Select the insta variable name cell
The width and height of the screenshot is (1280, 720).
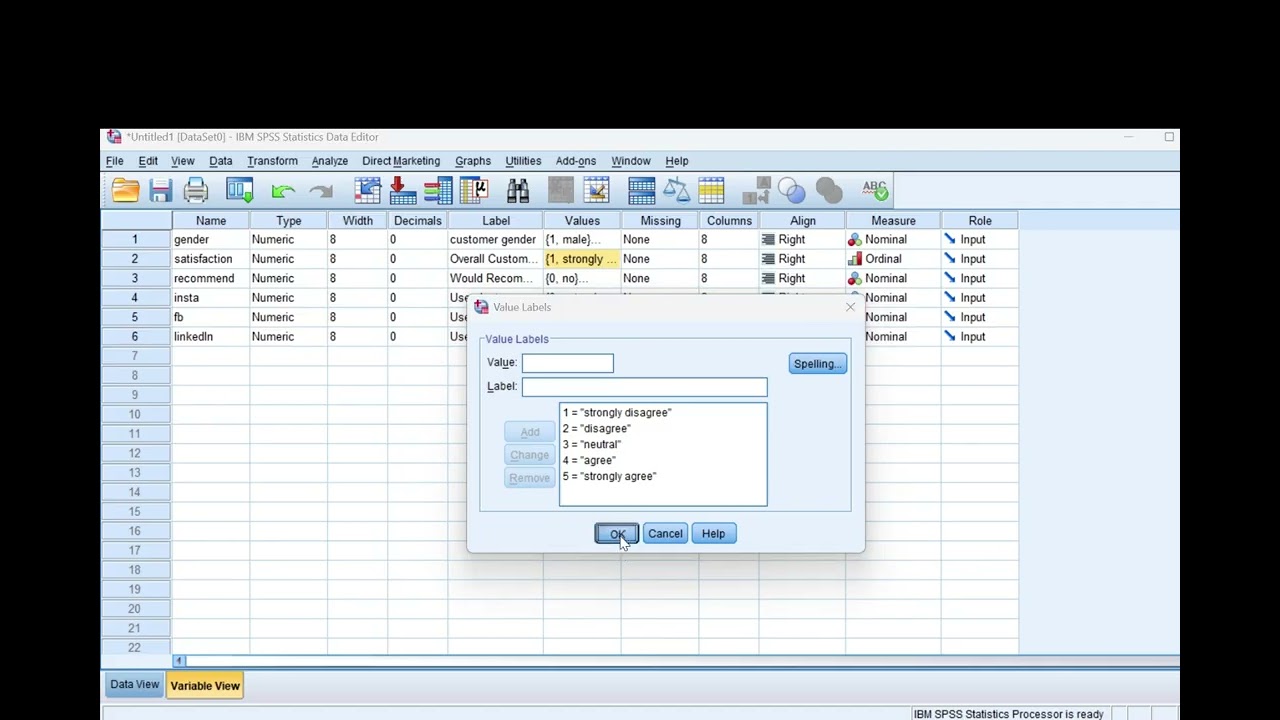click(211, 298)
